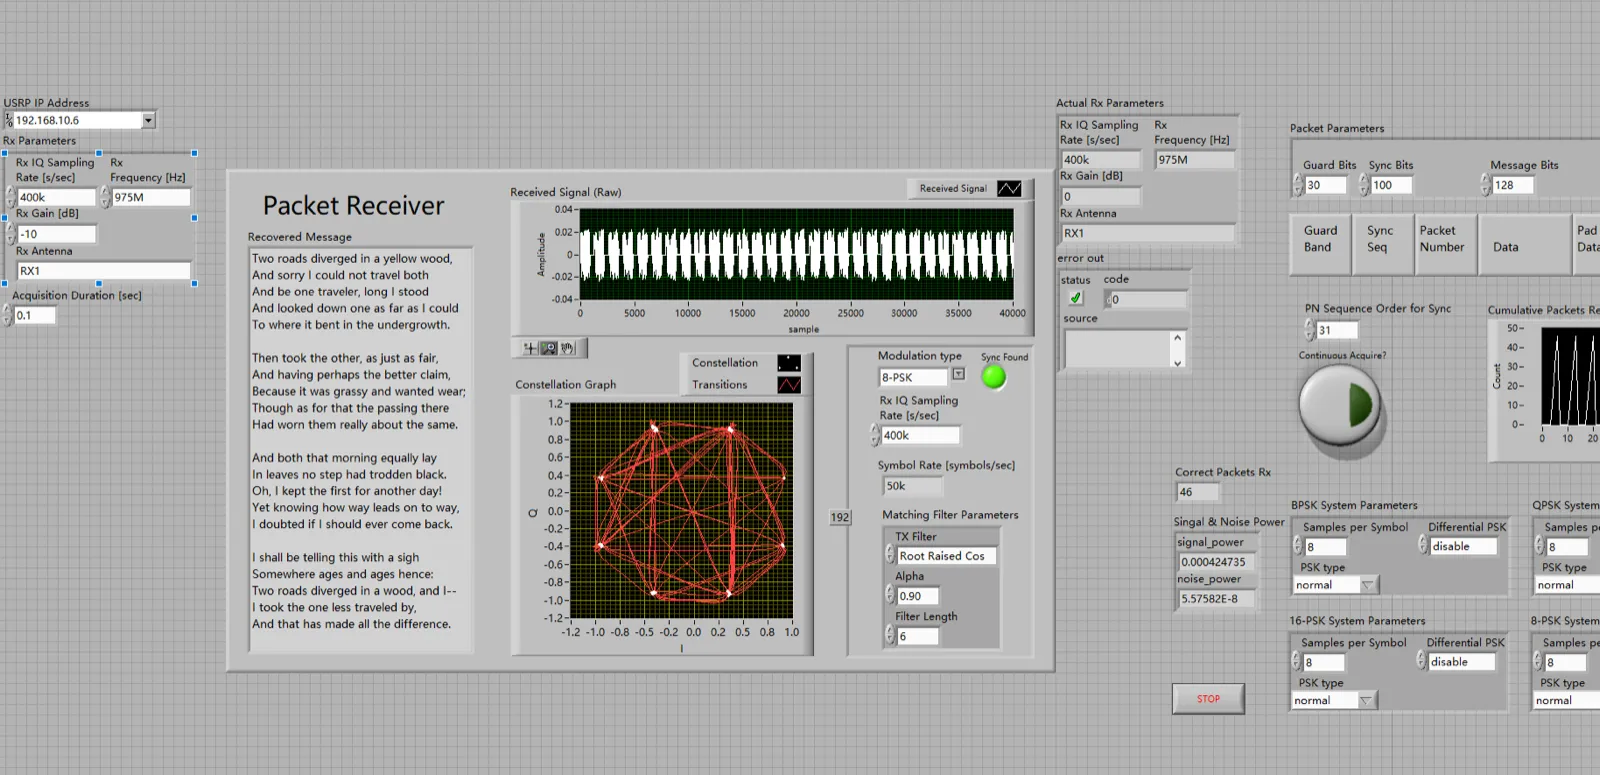This screenshot has width=1600, height=775.
Task: Click the USRP IP Address field 192.168.10.6
Action: (x=77, y=120)
